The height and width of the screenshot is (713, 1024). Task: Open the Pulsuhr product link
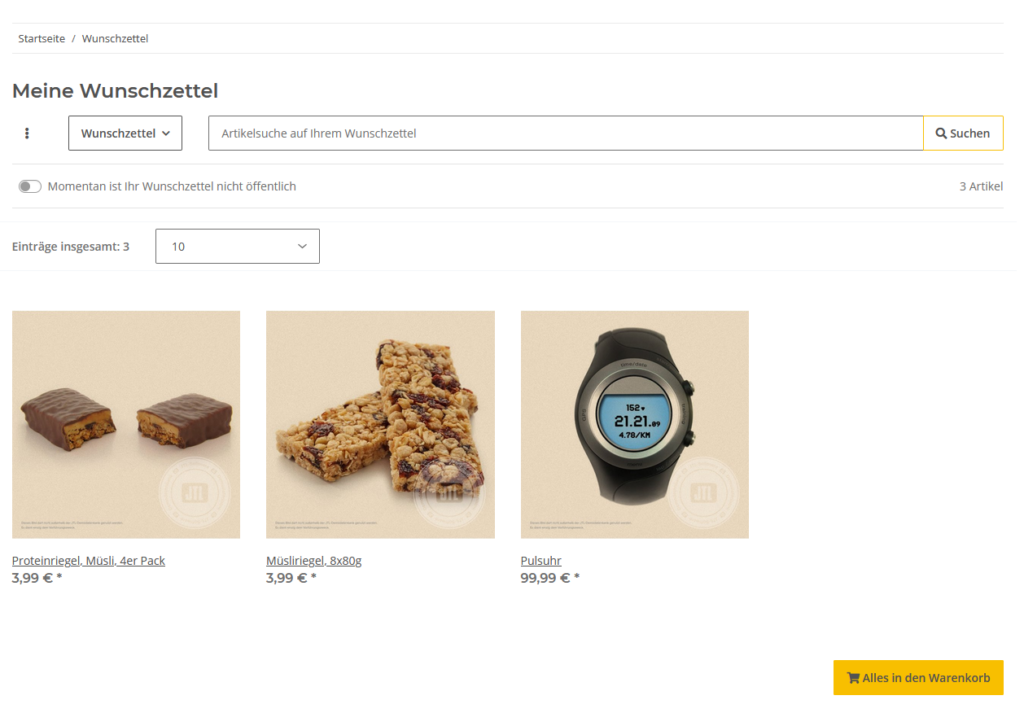(541, 561)
